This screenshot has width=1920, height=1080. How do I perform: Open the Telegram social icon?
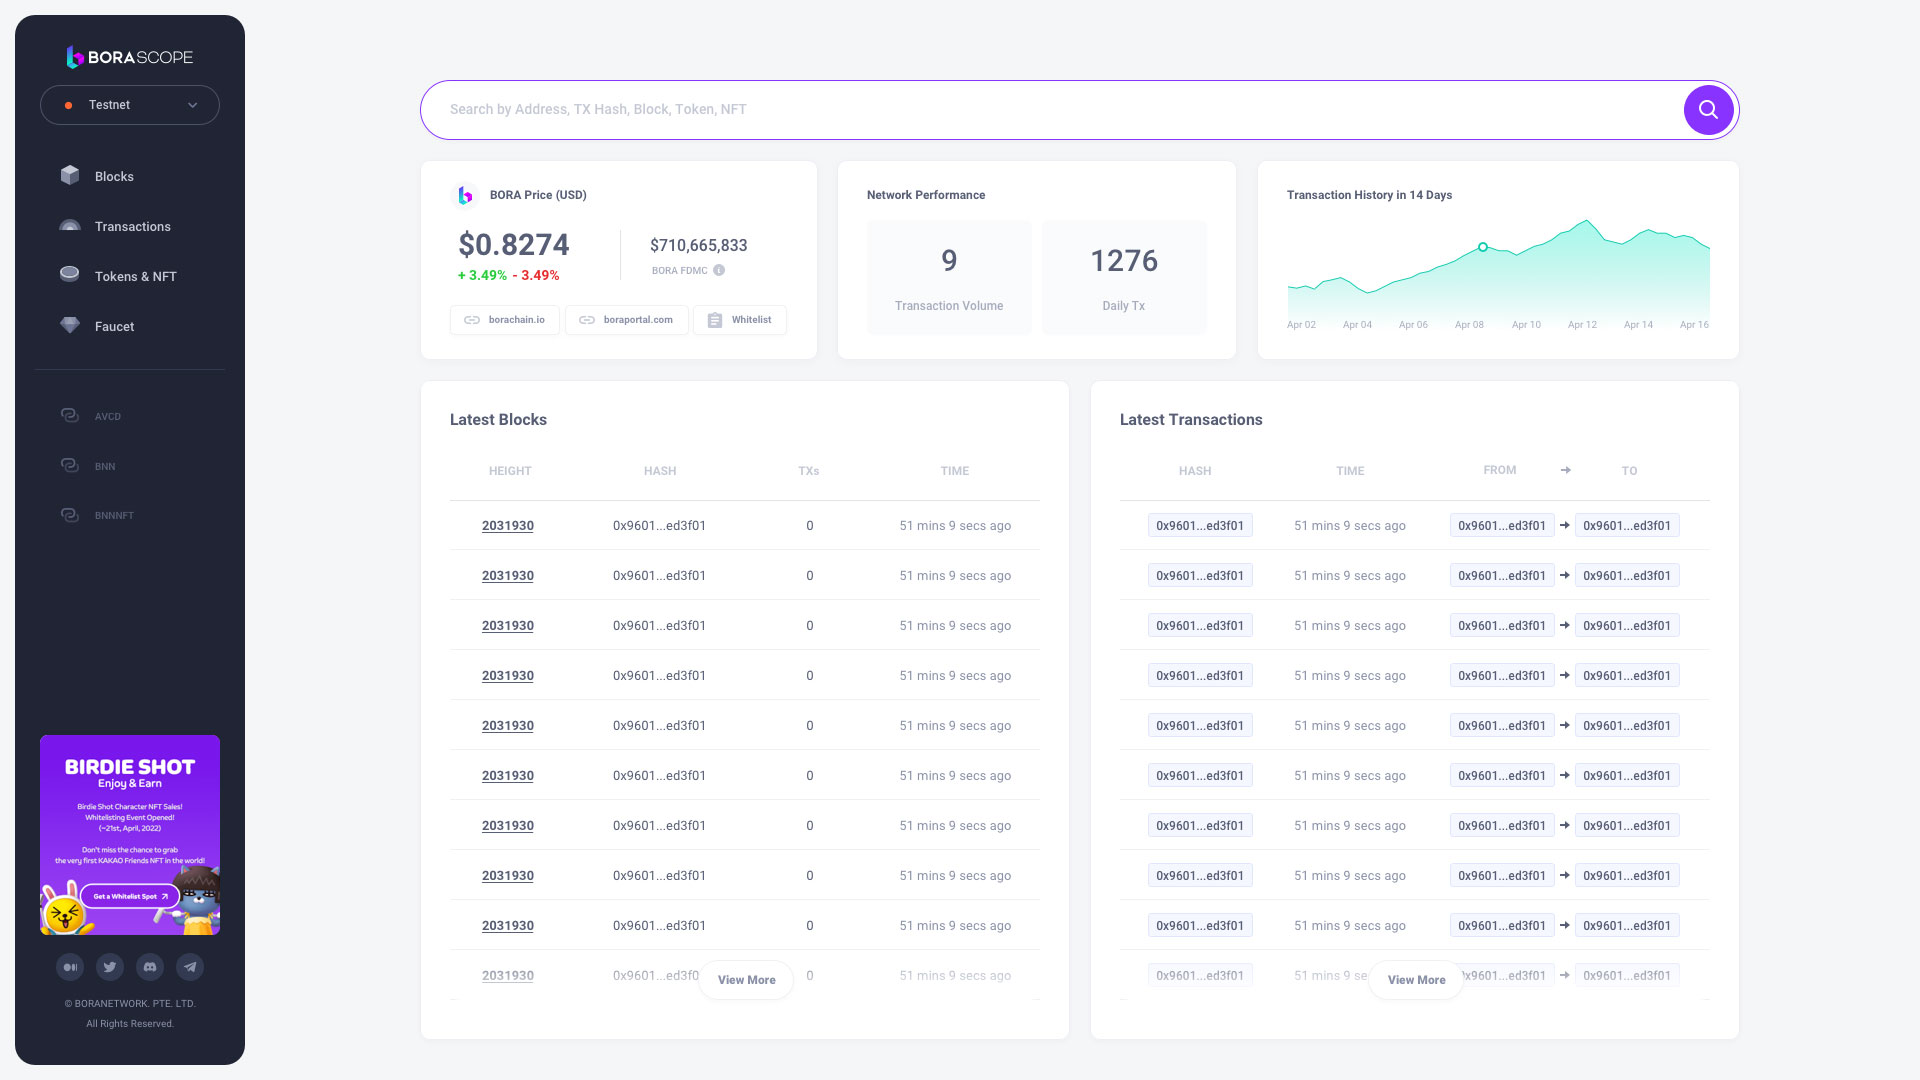[x=190, y=967]
